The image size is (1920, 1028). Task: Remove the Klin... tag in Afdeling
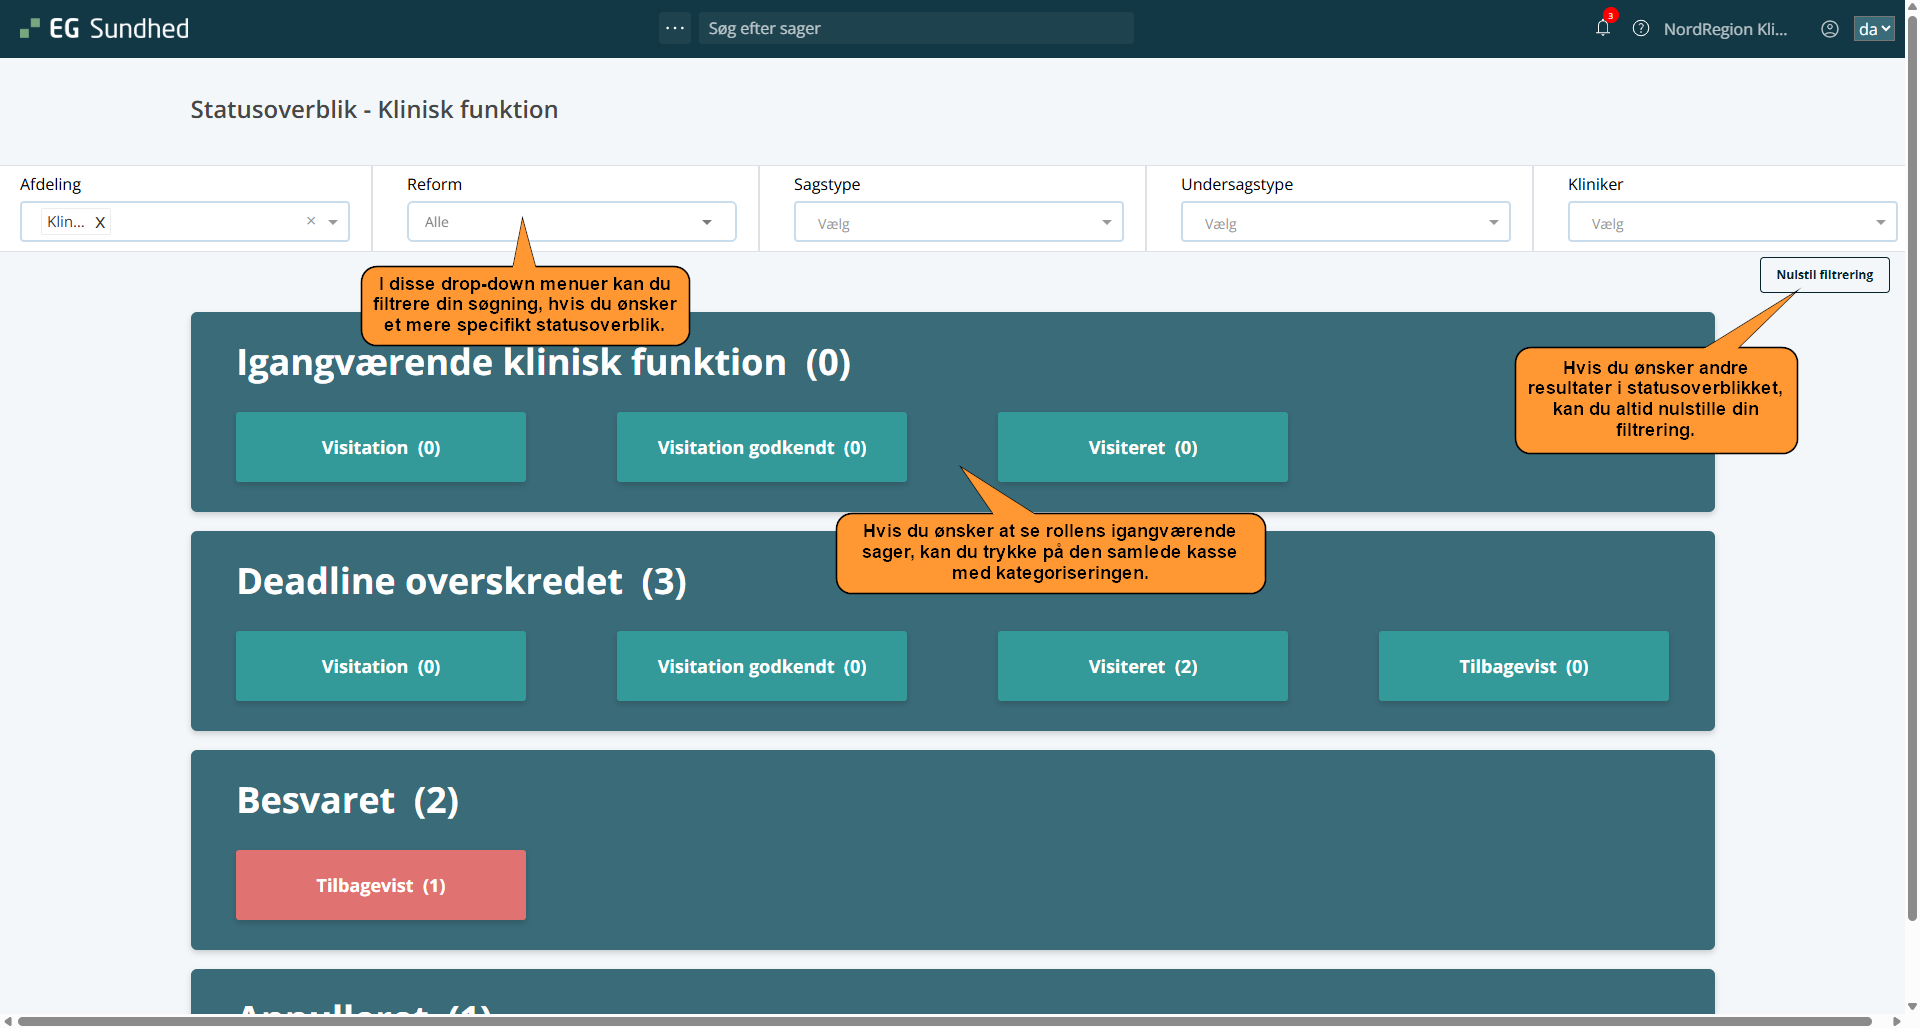100,223
